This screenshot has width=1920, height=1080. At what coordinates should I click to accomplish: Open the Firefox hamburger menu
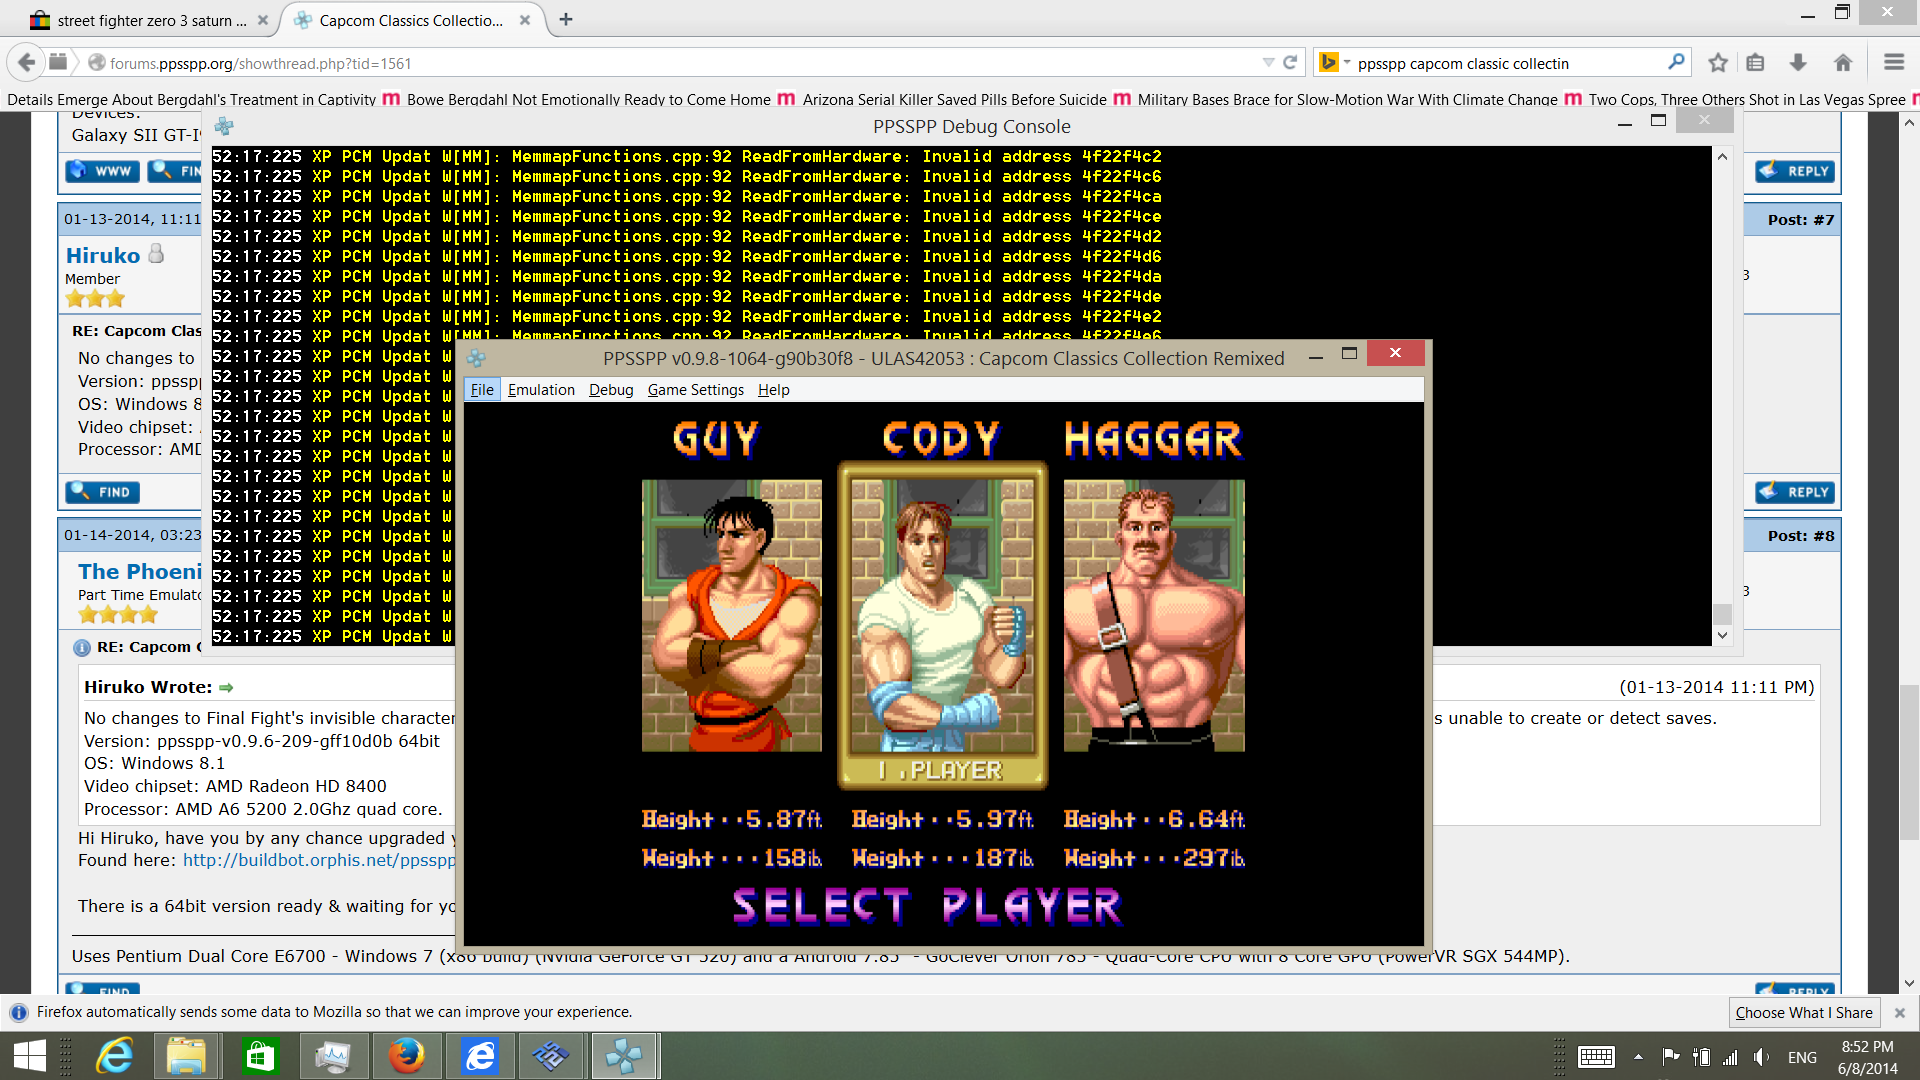click(x=1893, y=63)
